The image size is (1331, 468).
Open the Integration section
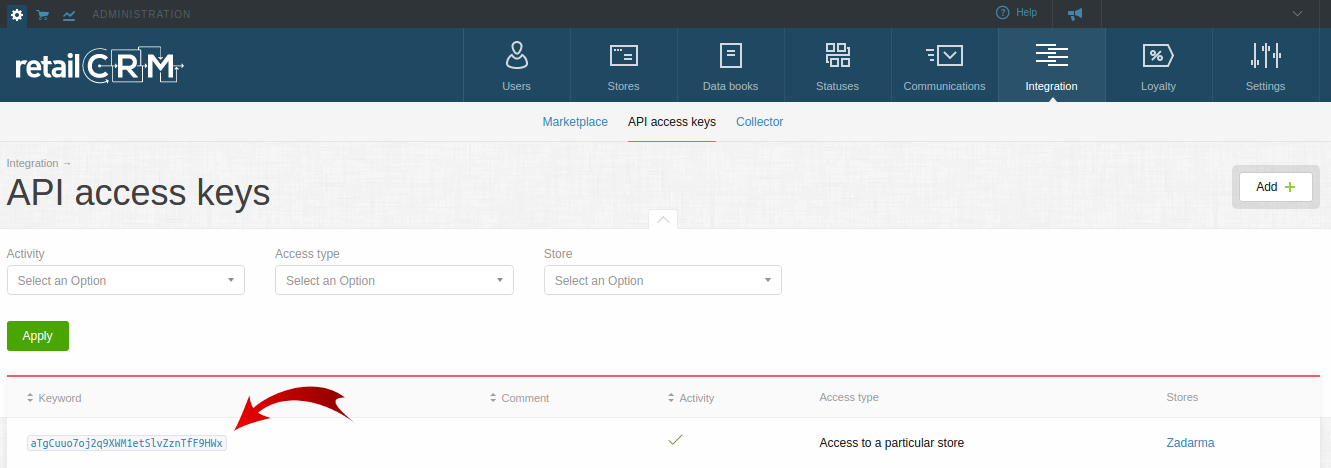1052,65
